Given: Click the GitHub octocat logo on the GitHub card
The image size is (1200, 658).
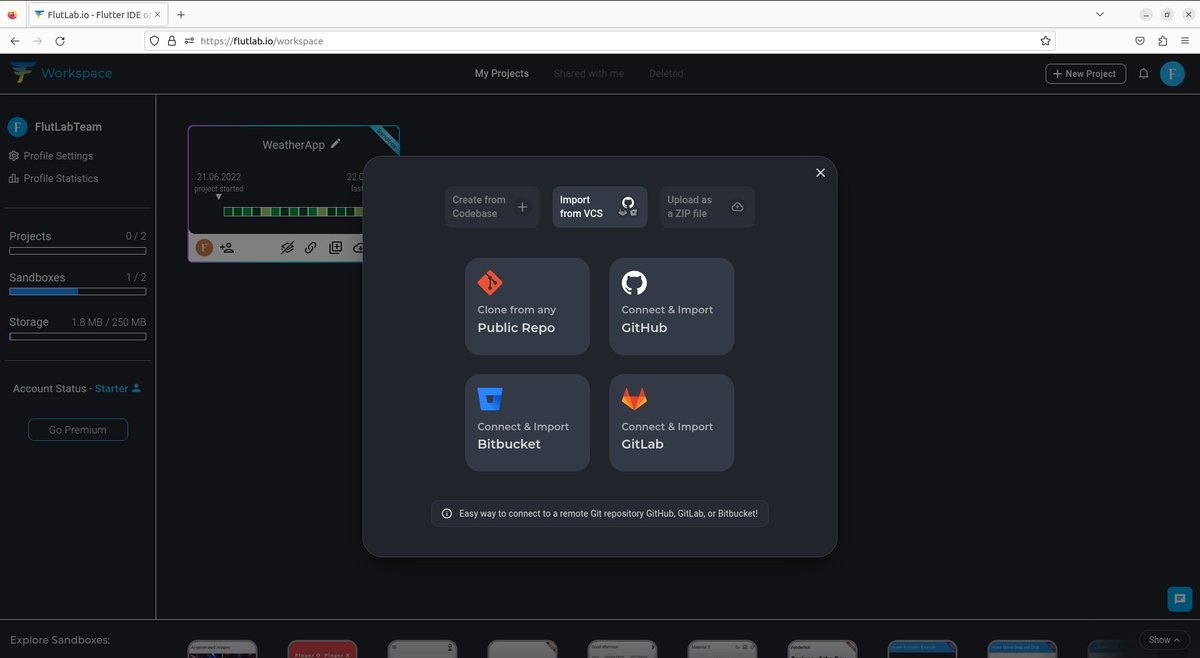Looking at the screenshot, I should point(634,282).
